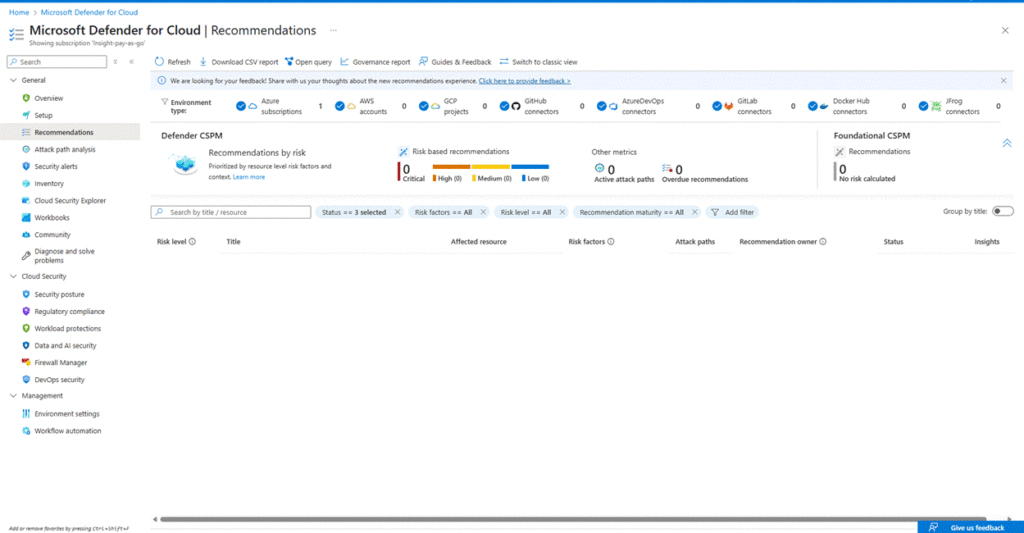Select Inventory in the left menu
The image size is (1024, 533).
coord(48,183)
